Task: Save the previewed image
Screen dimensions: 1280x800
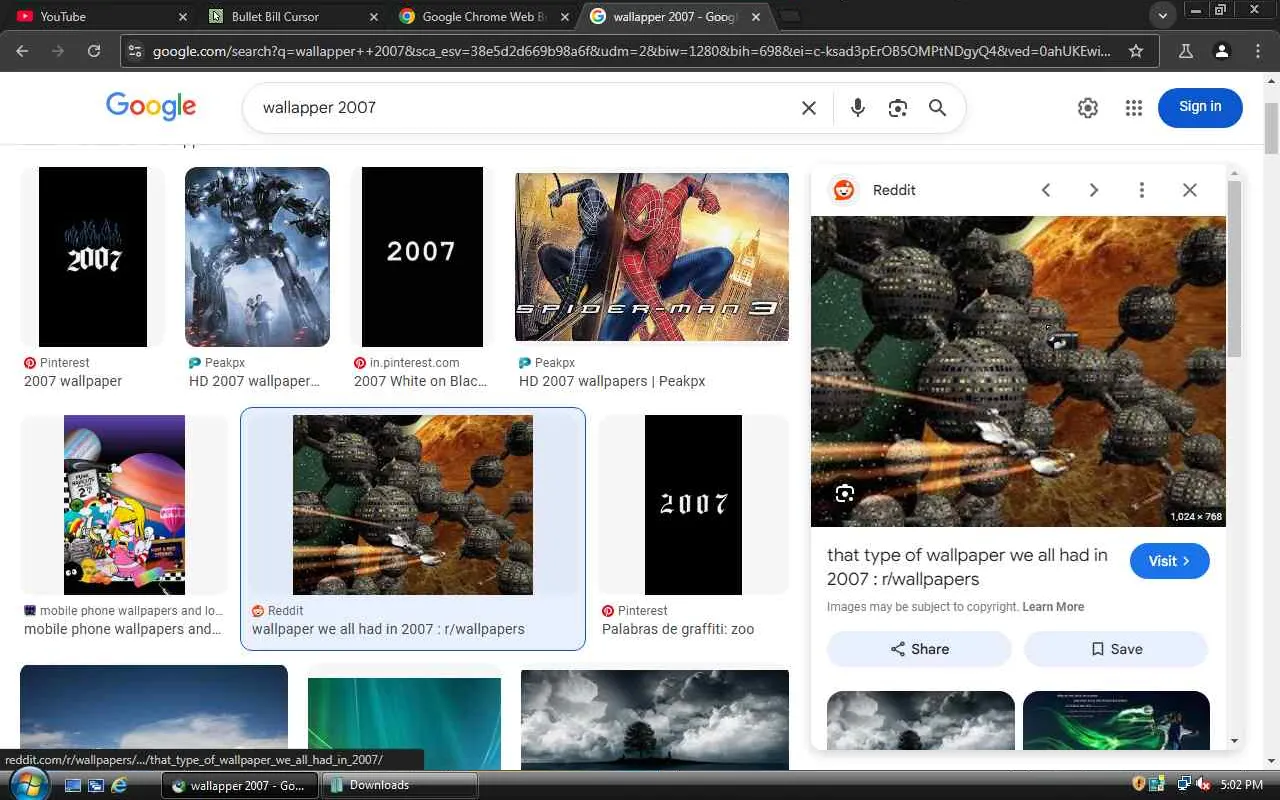Action: click(x=1116, y=649)
